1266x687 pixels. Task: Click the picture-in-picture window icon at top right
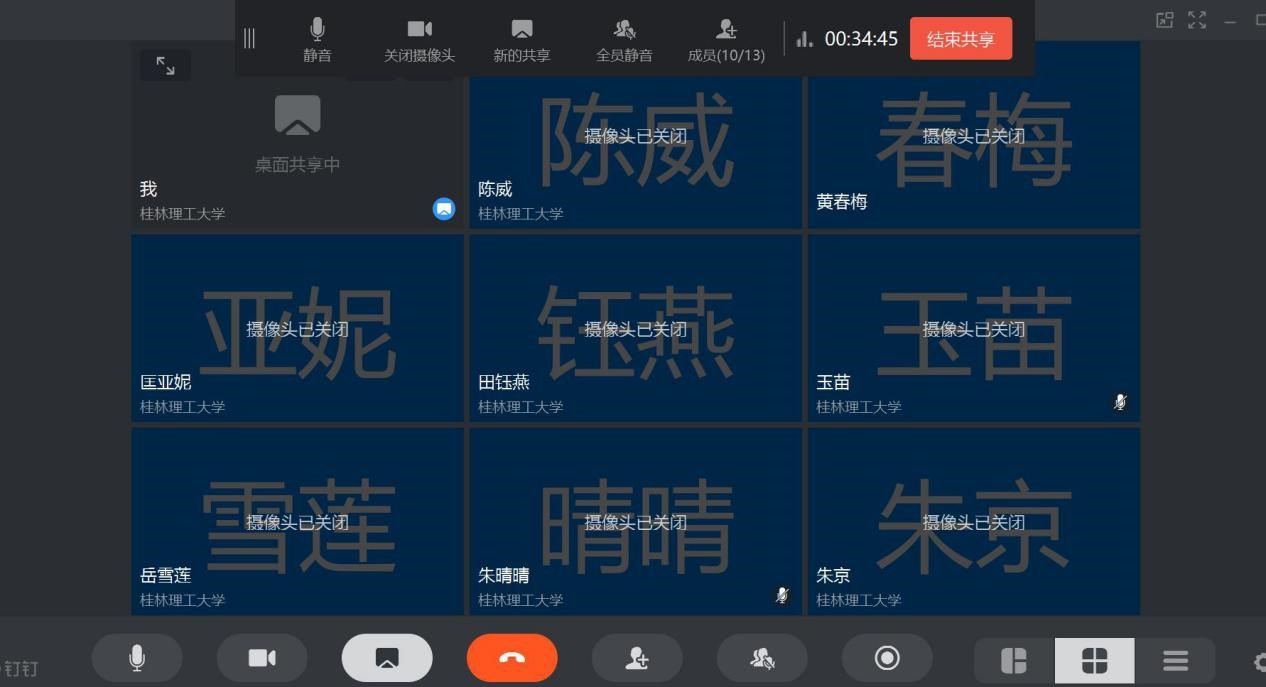pyautogui.click(x=1164, y=20)
